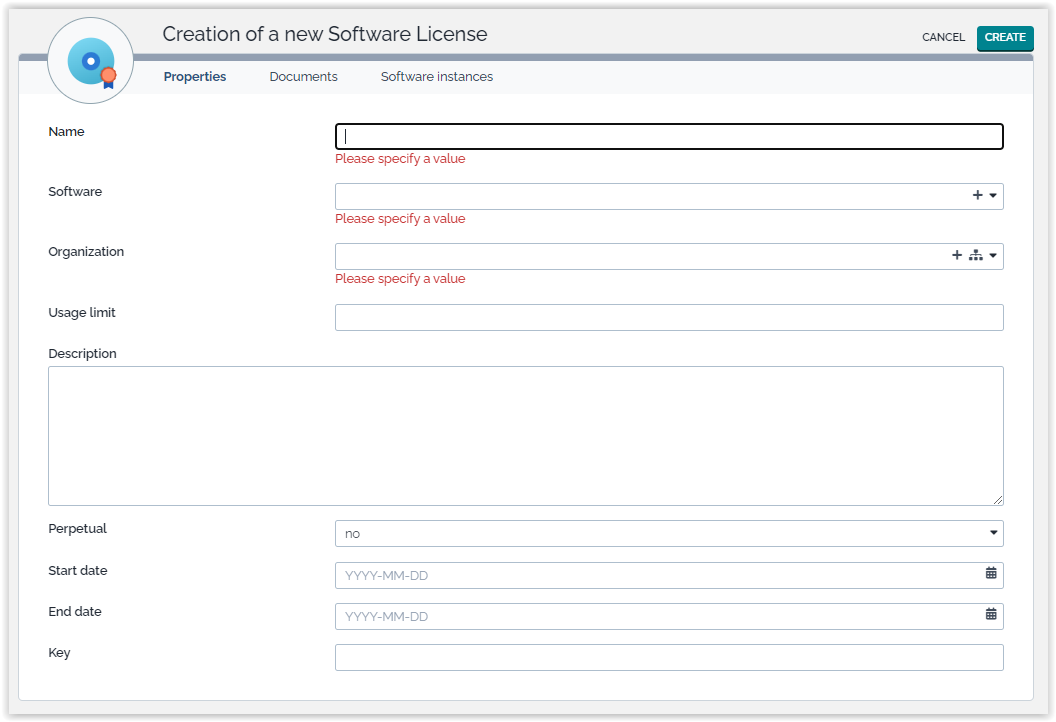Switch to the Software instances tab

pyautogui.click(x=436, y=77)
